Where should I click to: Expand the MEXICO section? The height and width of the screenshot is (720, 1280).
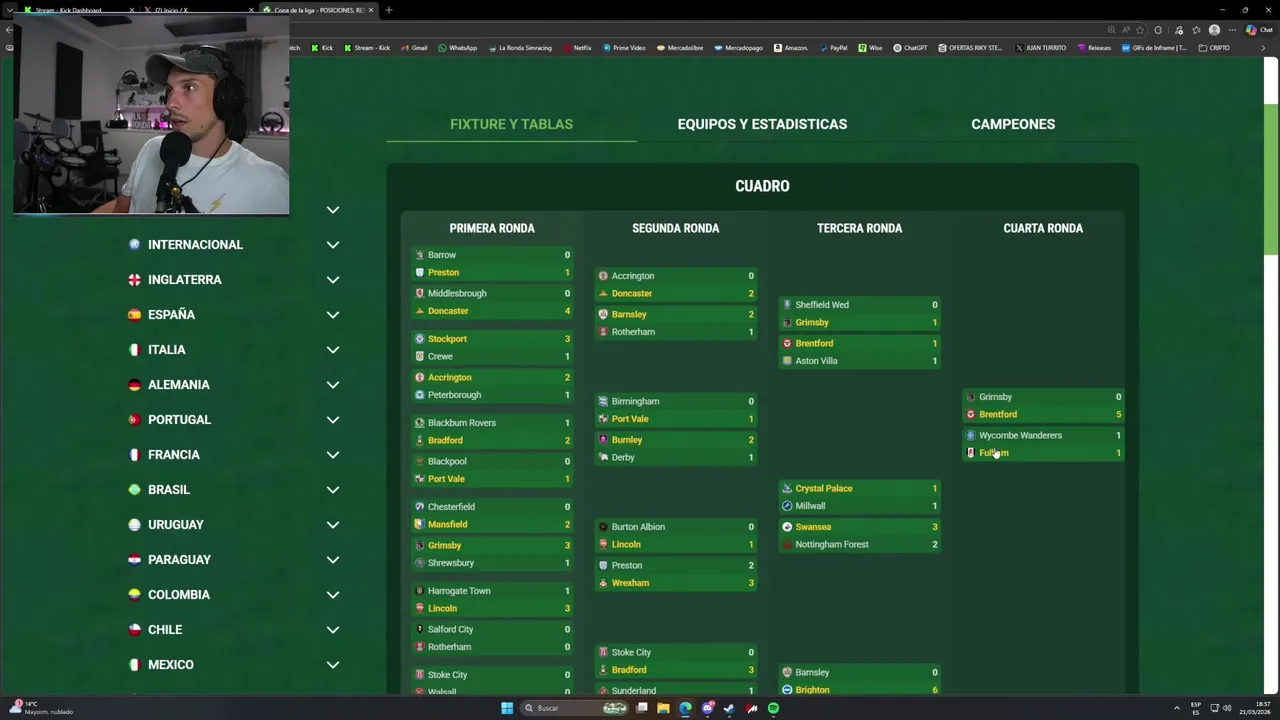[x=235, y=664]
